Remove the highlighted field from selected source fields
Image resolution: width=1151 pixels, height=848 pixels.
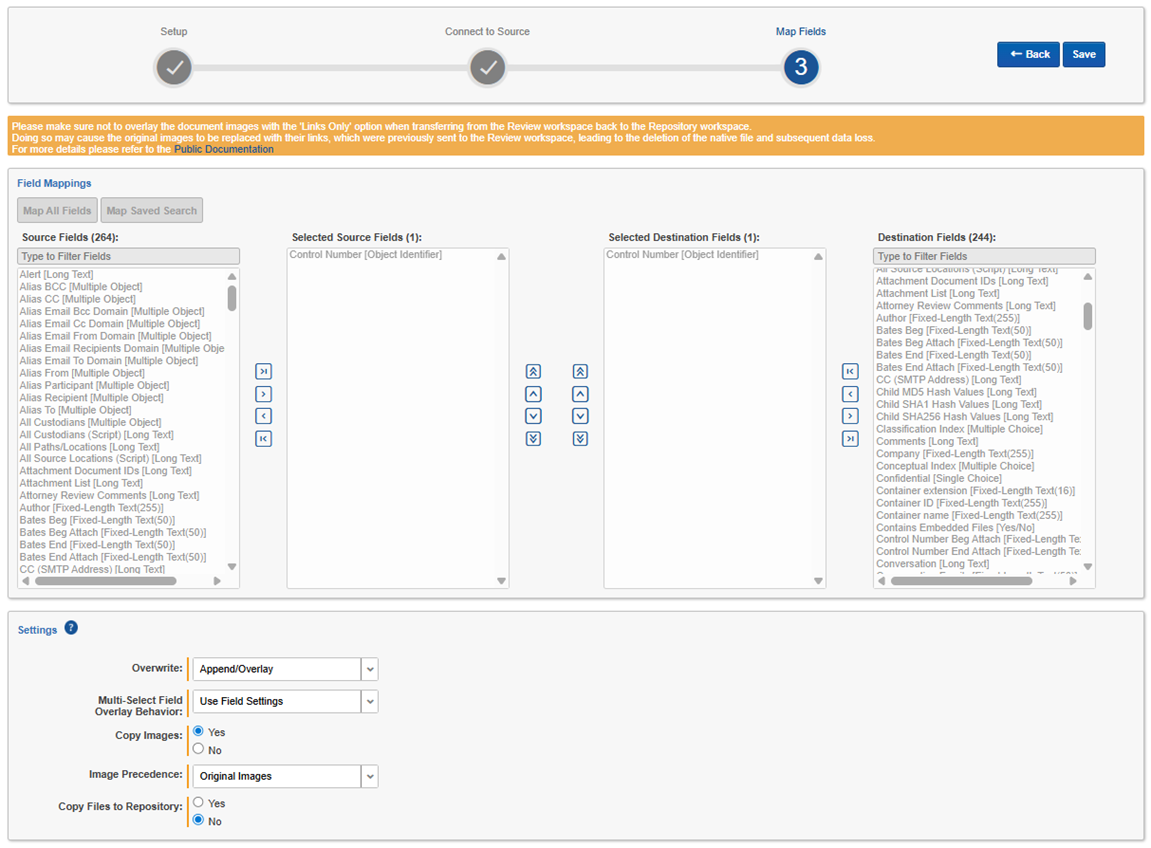pos(264,416)
